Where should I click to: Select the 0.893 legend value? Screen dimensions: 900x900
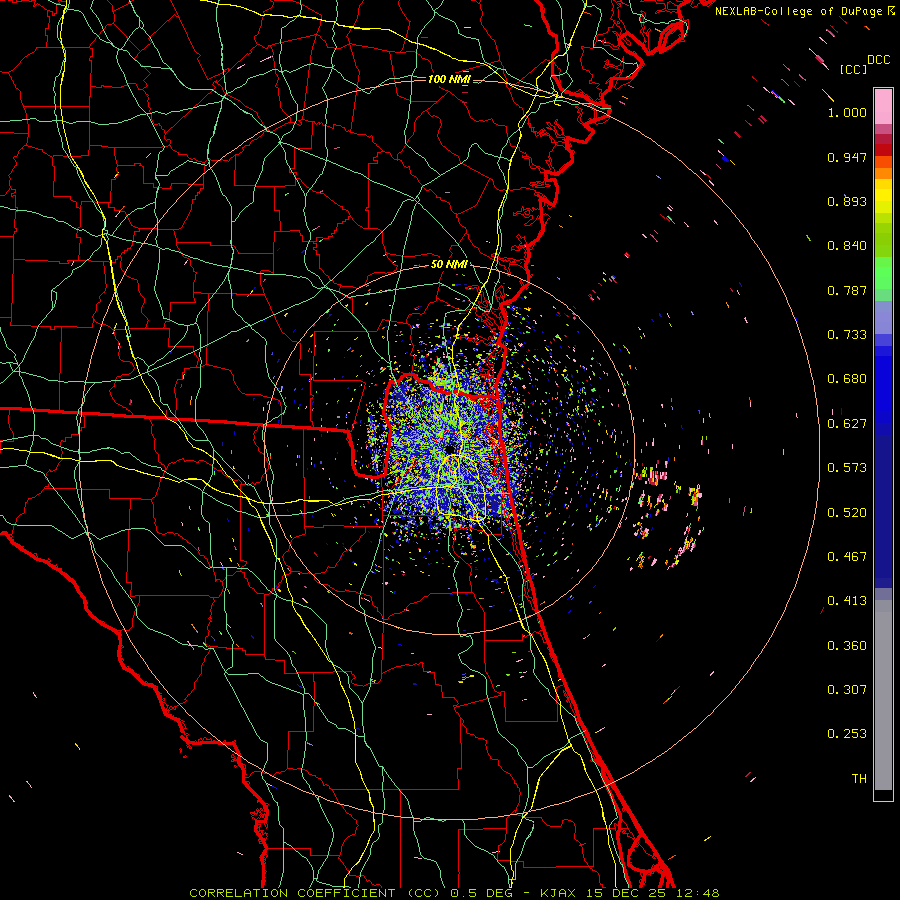pyautogui.click(x=847, y=201)
